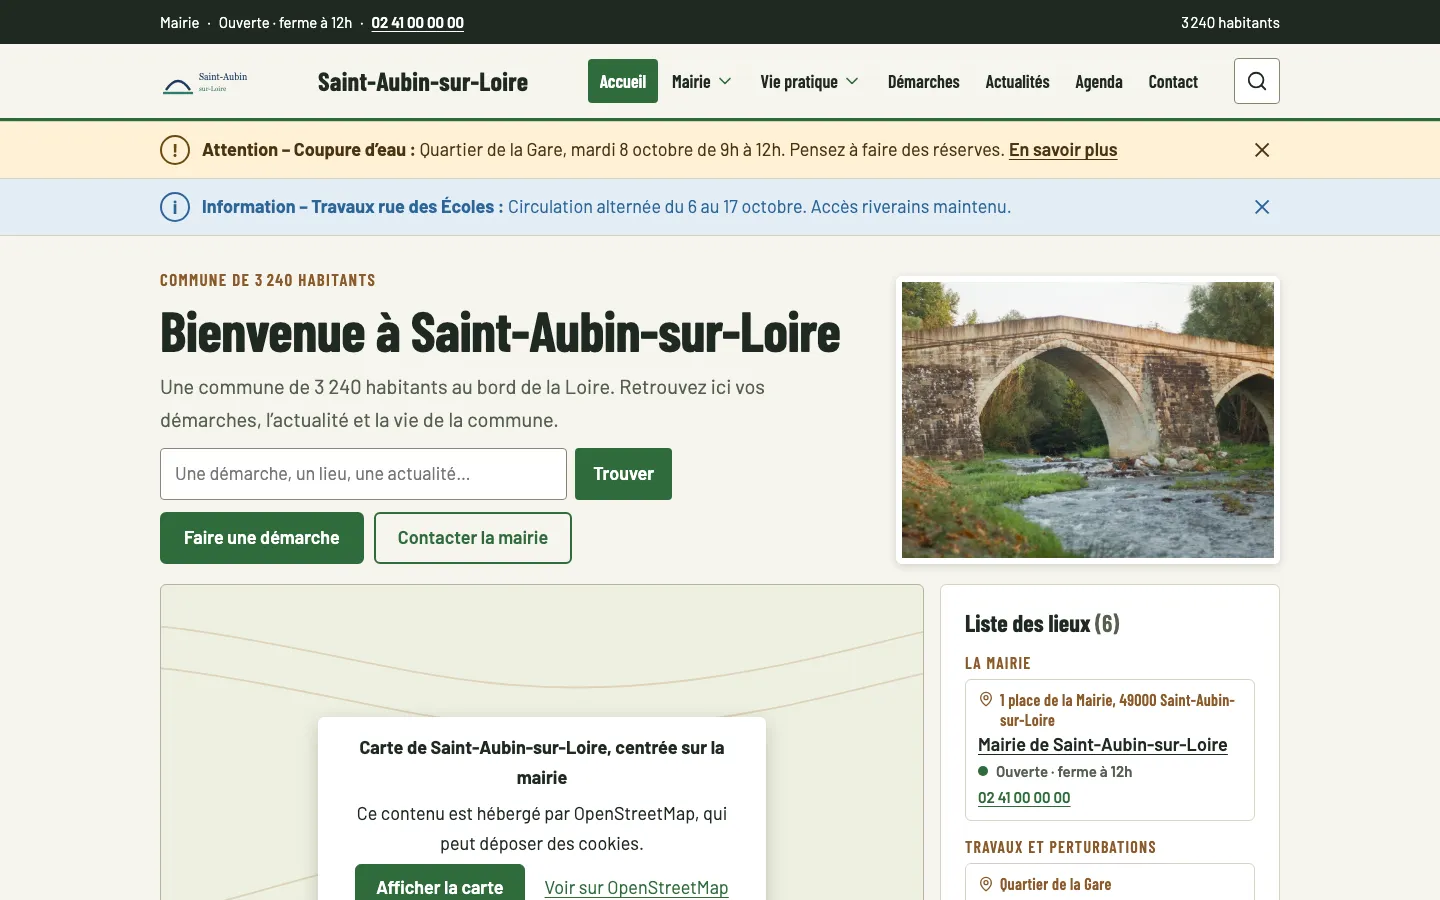
Task: Click the orange warning exclamation icon
Action: (175, 150)
